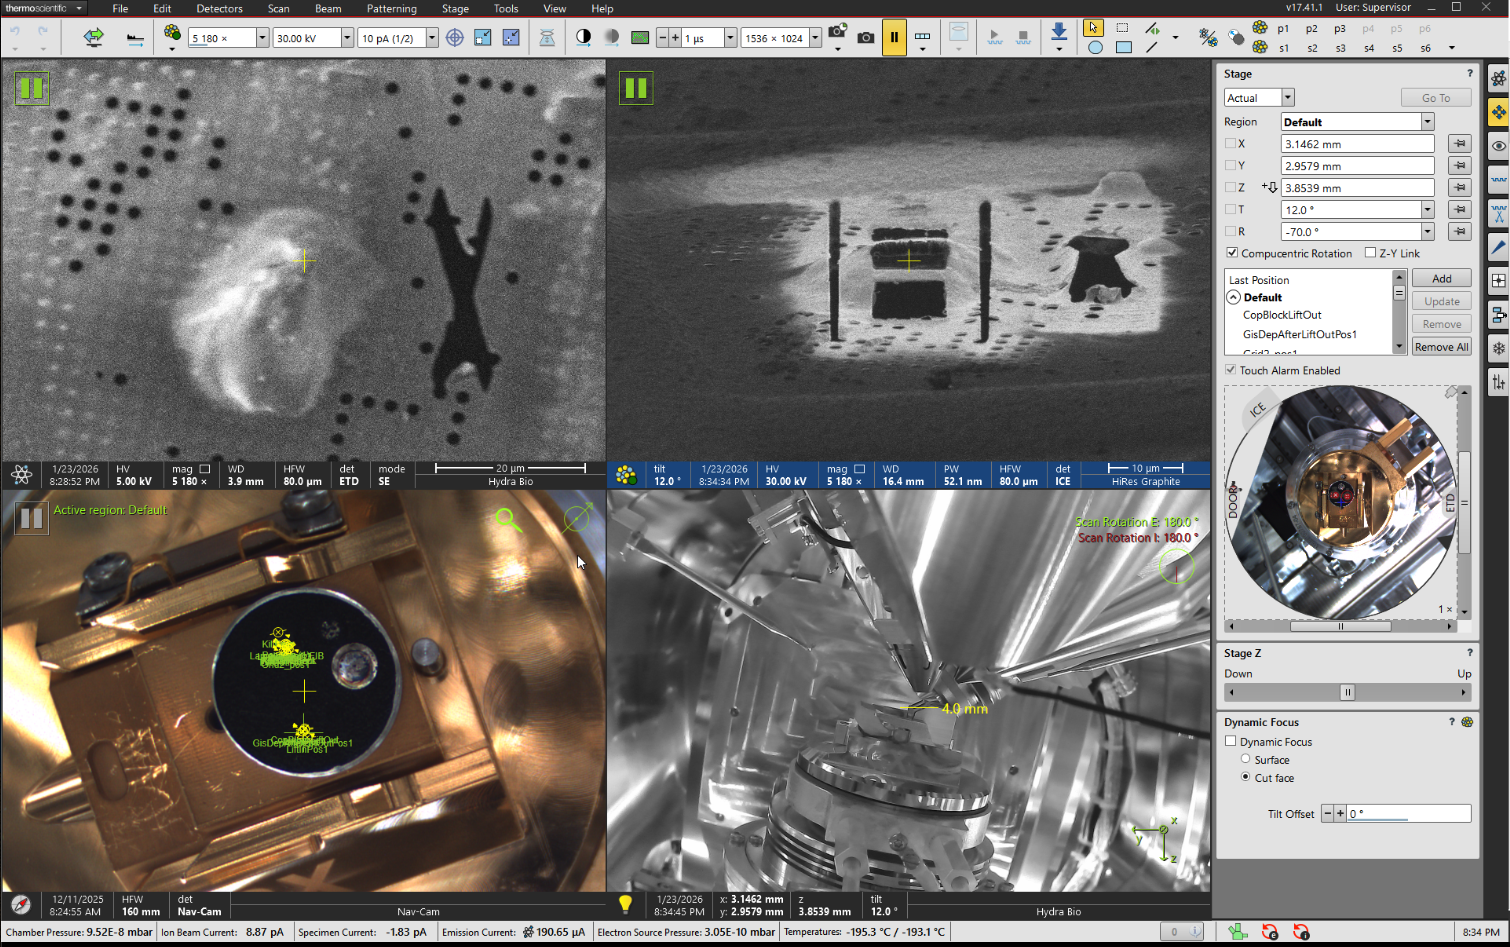This screenshot has height=947, width=1510.
Task: Select the circle pattern tool
Action: point(1096,47)
